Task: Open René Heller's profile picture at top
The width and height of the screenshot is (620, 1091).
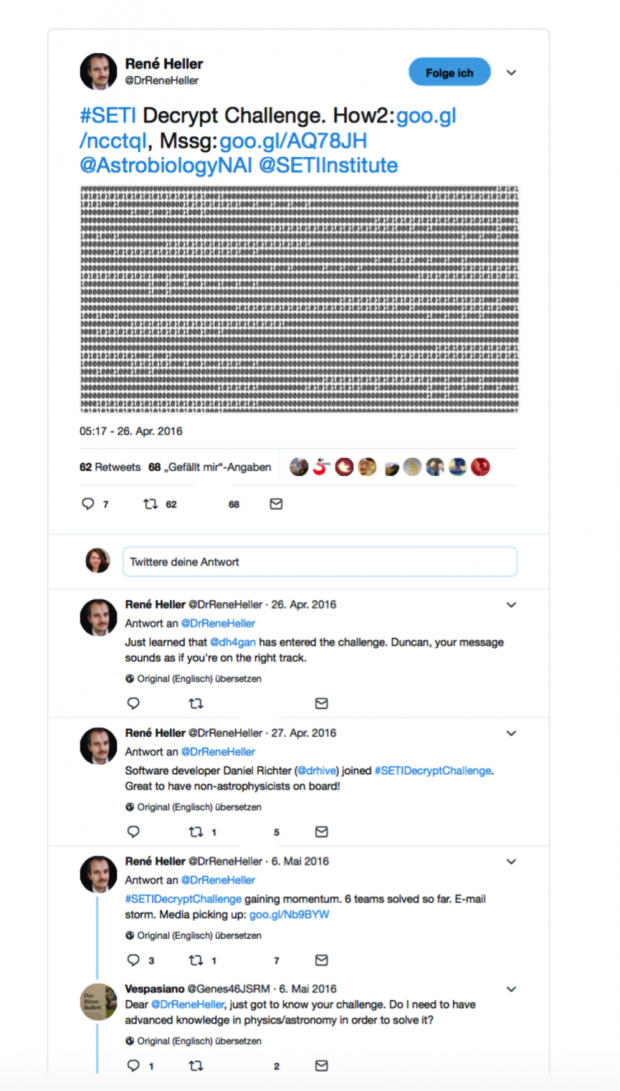Action: (x=99, y=72)
